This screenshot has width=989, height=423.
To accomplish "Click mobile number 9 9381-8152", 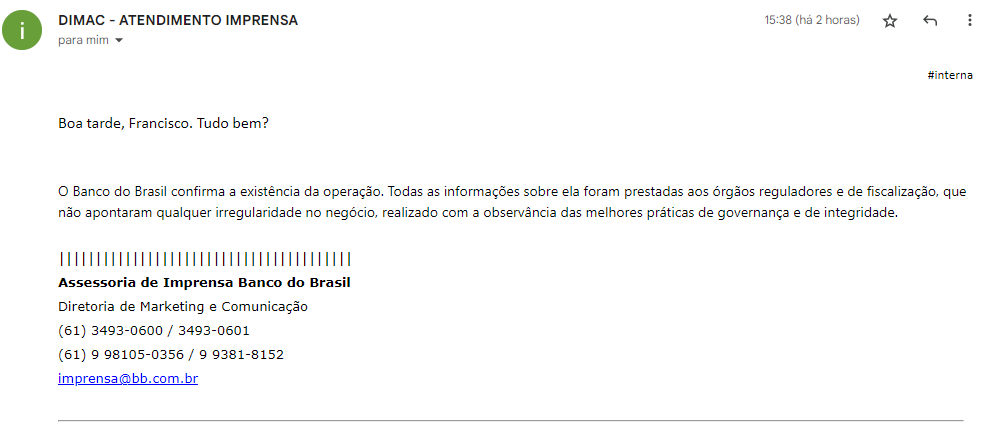I will click(x=242, y=355).
